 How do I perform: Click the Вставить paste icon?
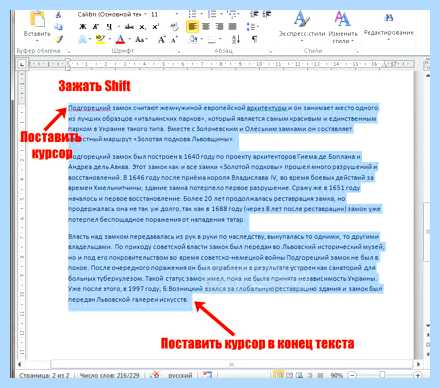(x=38, y=19)
